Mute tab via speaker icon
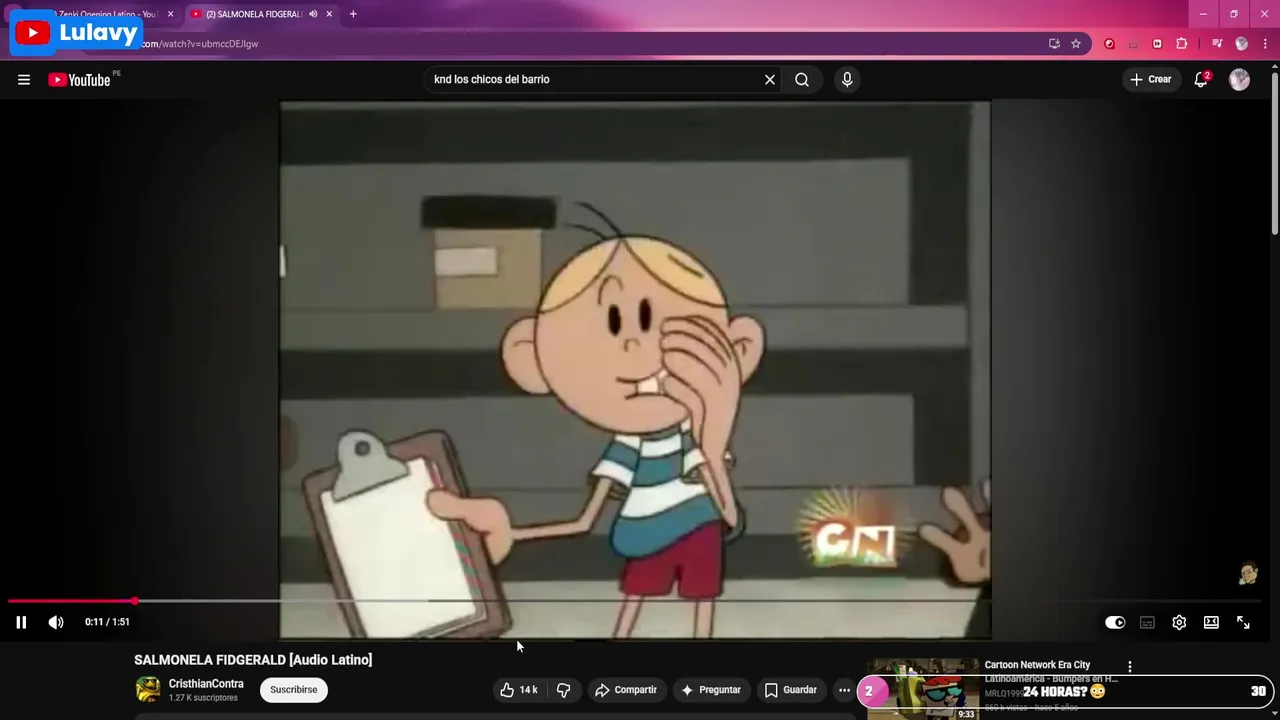Screen dimensions: 1280x720 coord(313,14)
